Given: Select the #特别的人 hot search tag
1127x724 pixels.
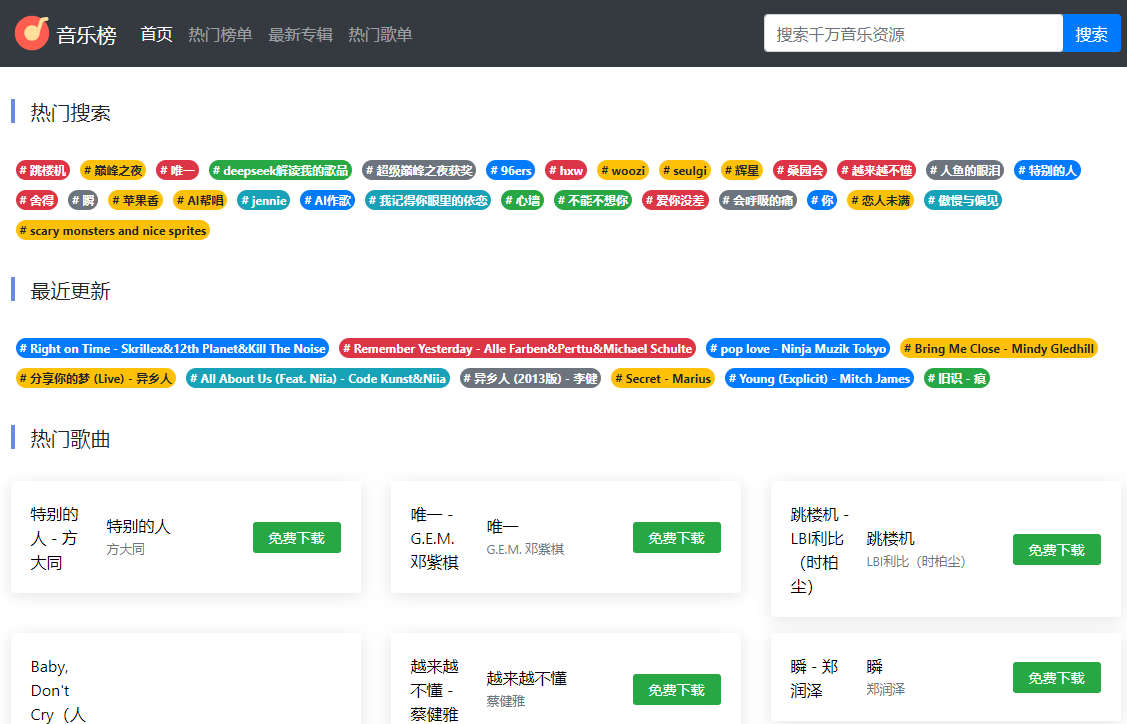Looking at the screenshot, I should pos(1047,170).
